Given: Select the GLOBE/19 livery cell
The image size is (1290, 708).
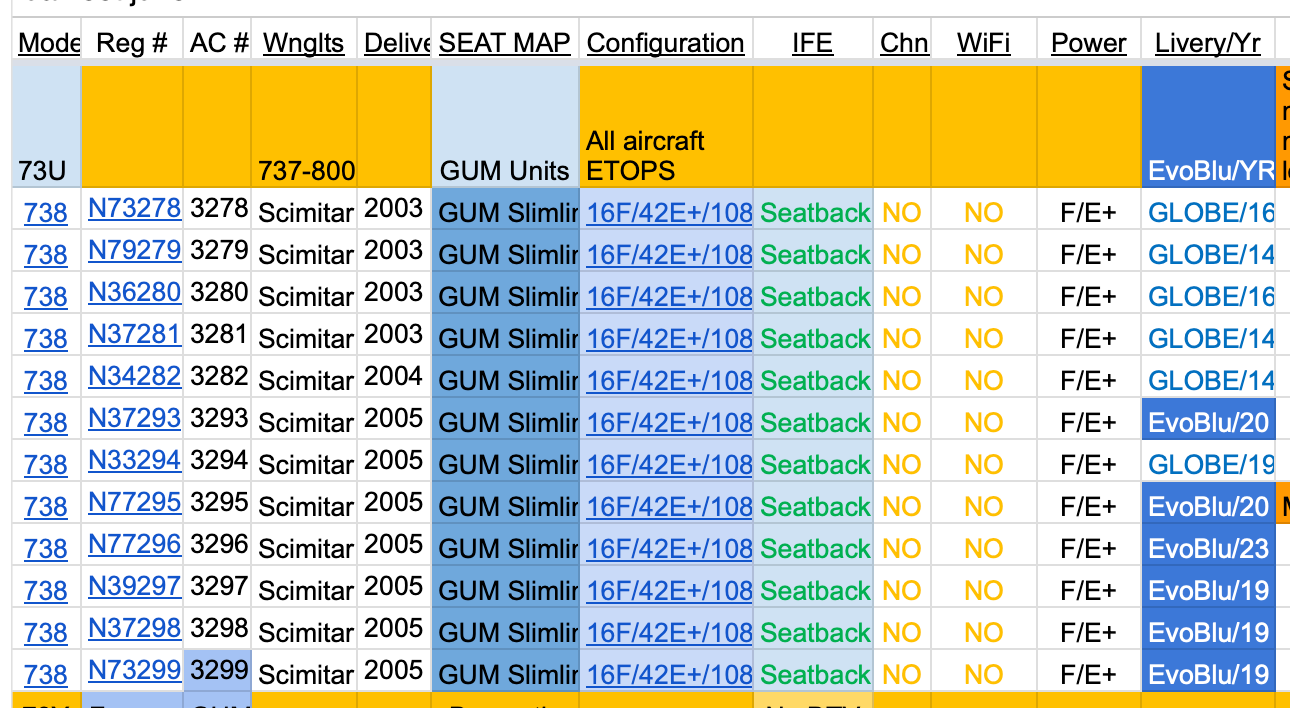Looking at the screenshot, I should [1208, 464].
